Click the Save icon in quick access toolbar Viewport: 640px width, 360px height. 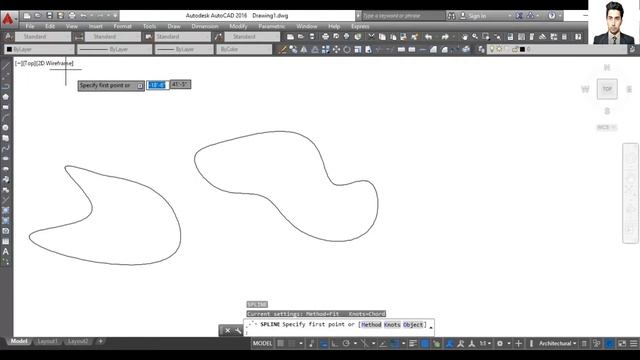click(x=49, y=16)
